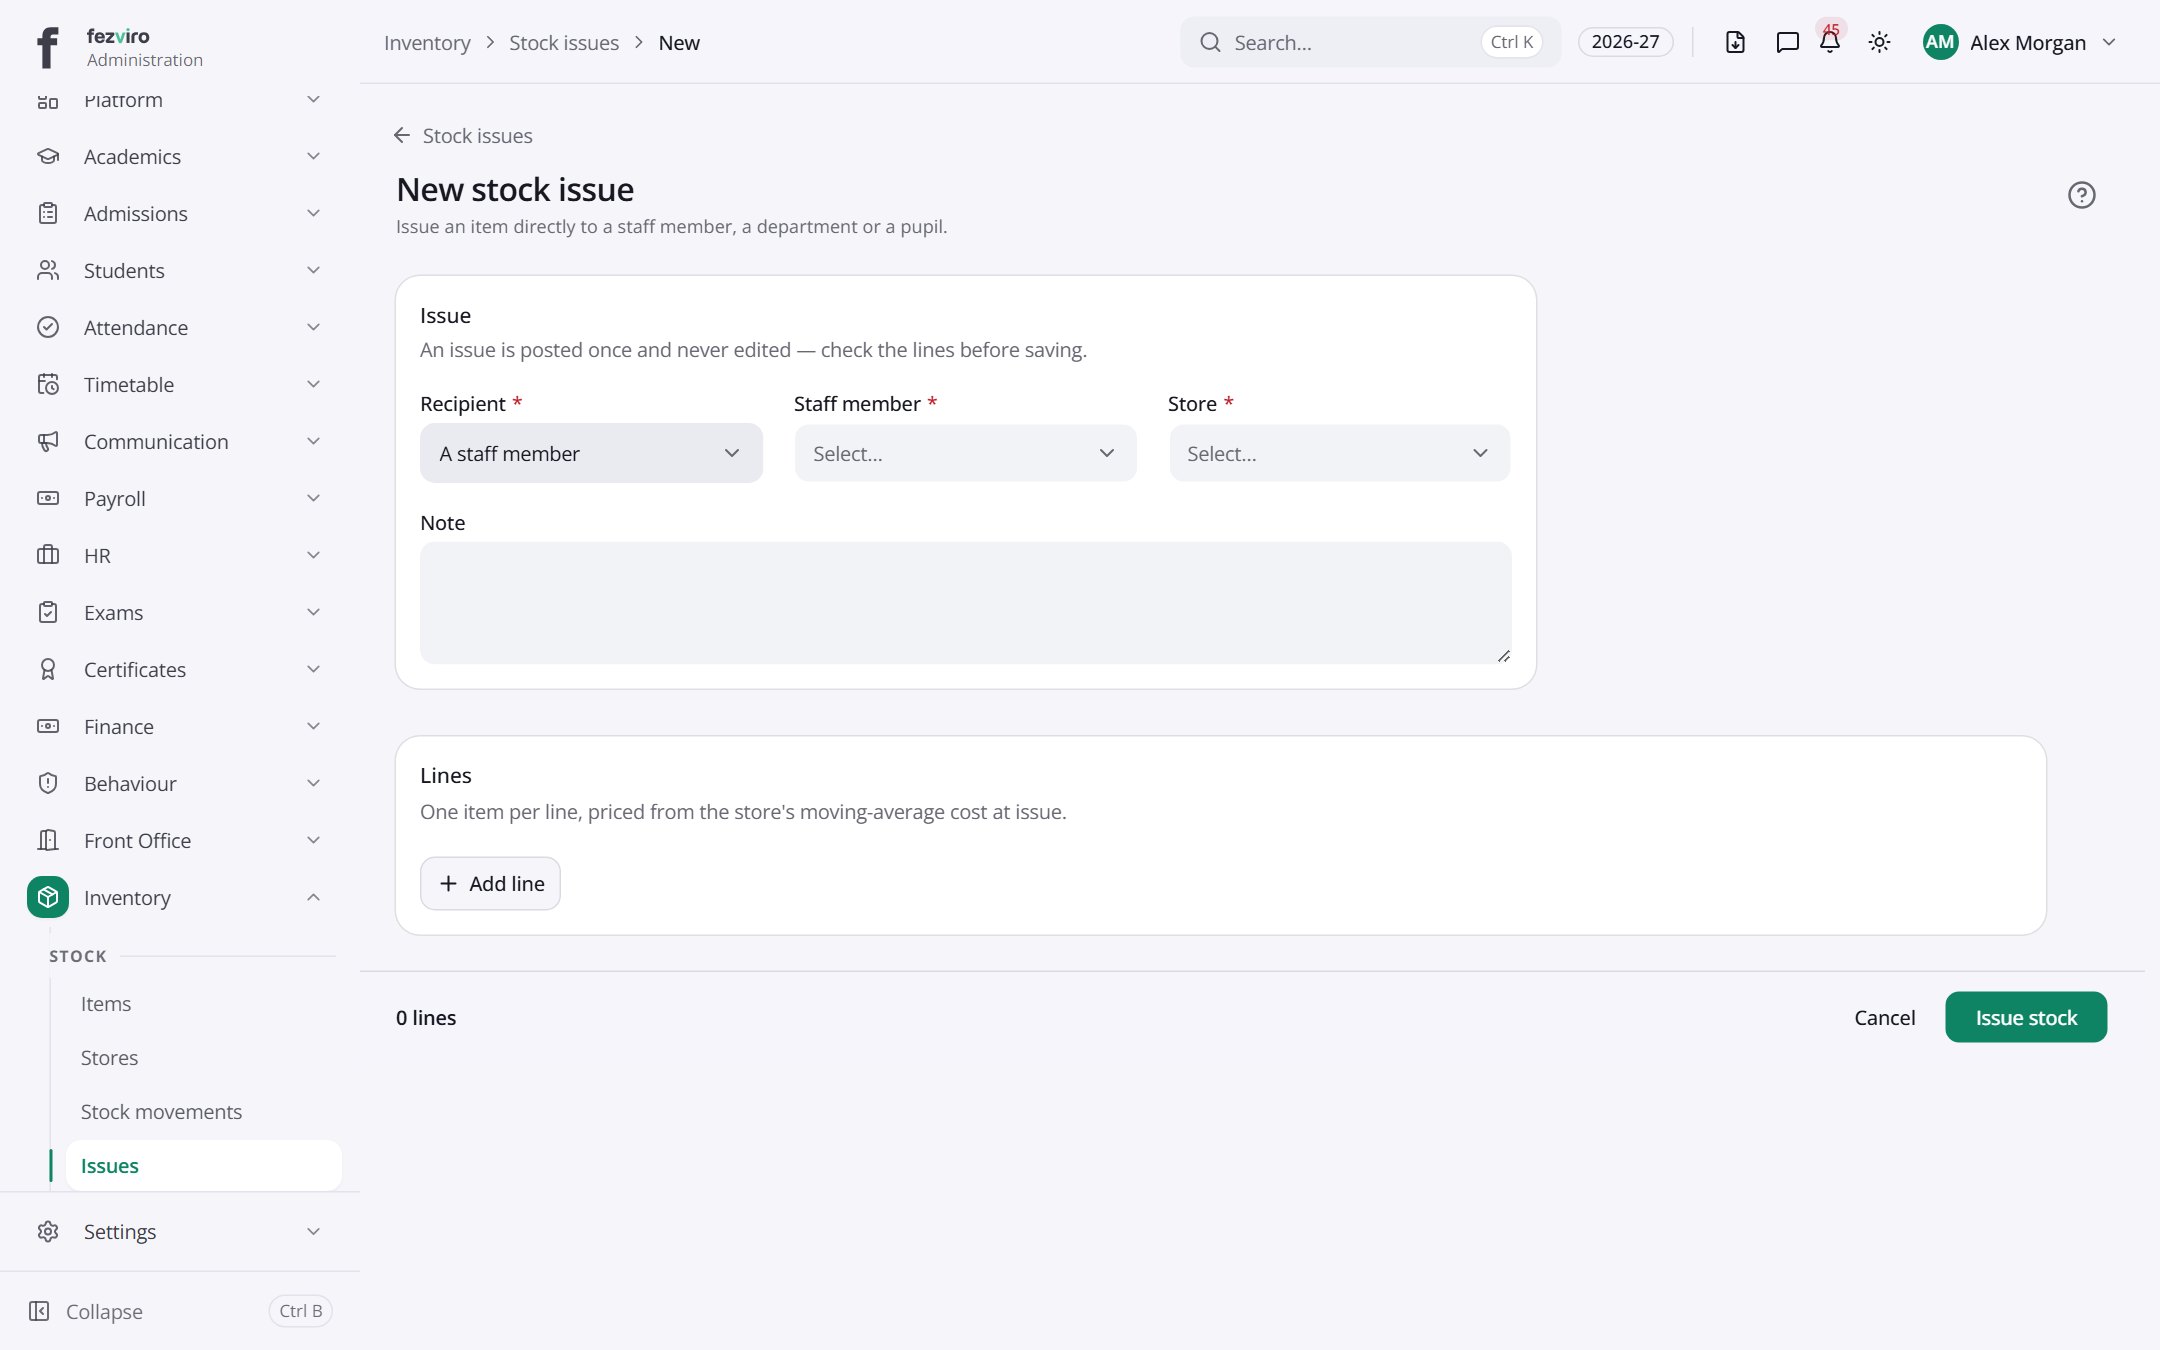Click the Settings gear icon
Viewport: 2160px width, 1350px height.
[48, 1231]
